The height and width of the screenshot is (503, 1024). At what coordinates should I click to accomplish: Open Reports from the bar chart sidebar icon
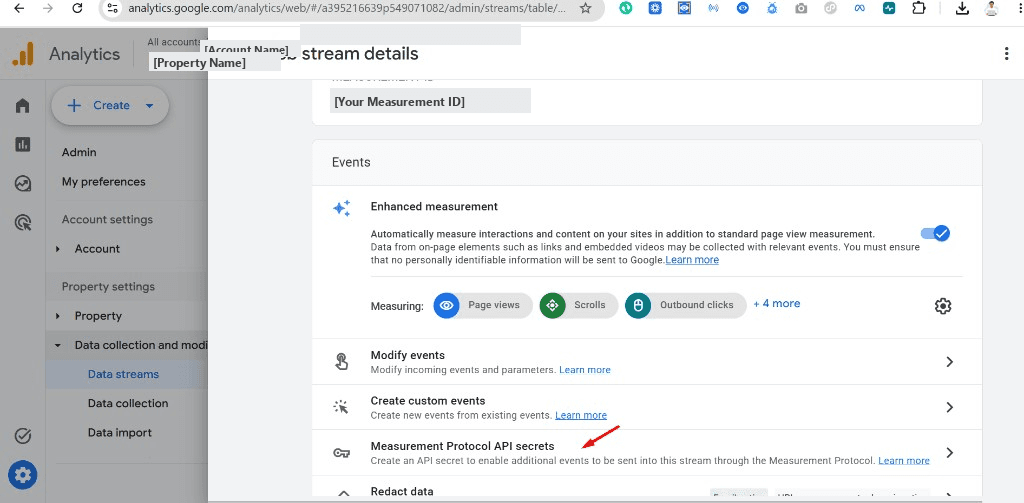(x=23, y=144)
